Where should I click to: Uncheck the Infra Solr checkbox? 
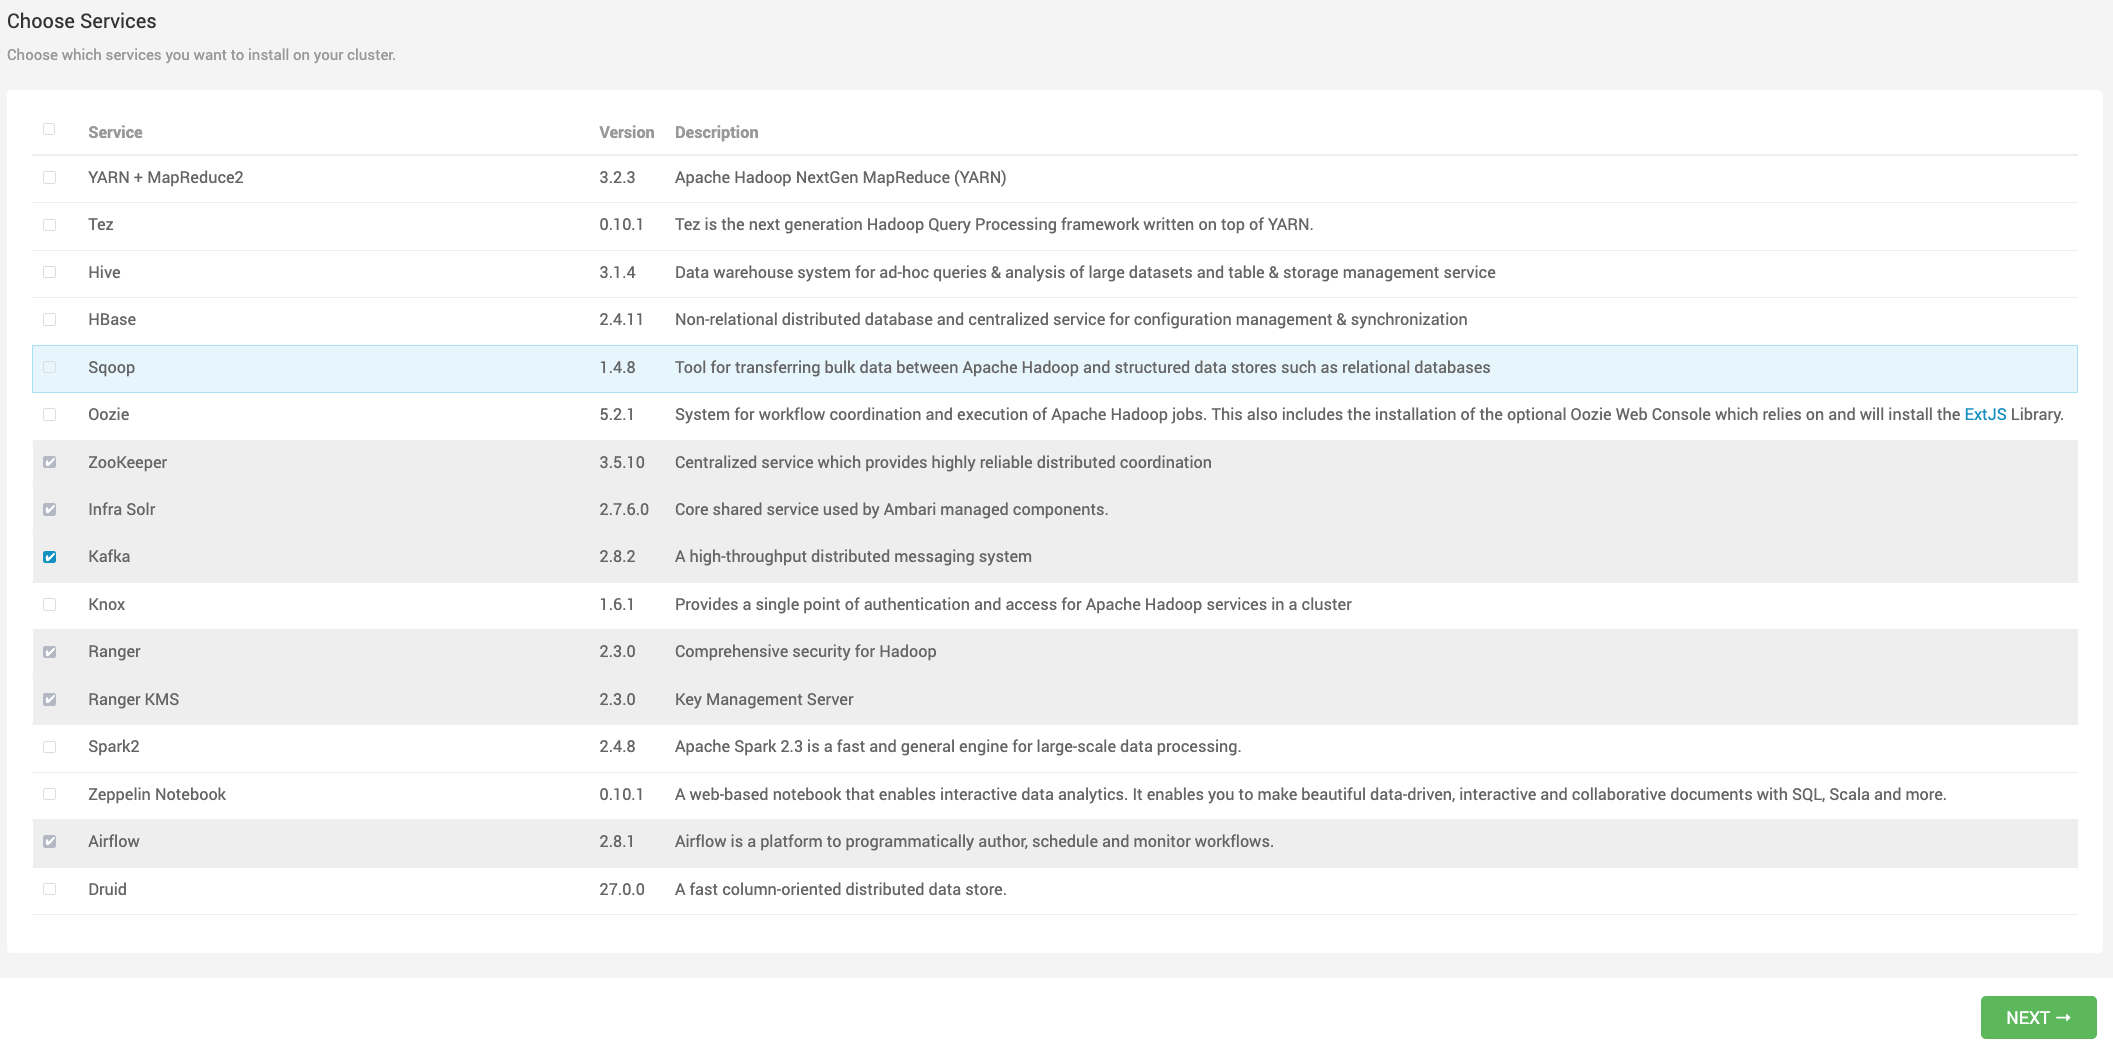pyautogui.click(x=49, y=510)
